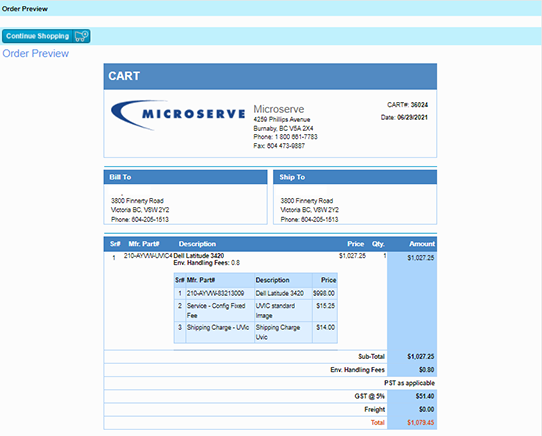Select the $1,027.25 item amount cell
542x436 pixels.
(420, 258)
